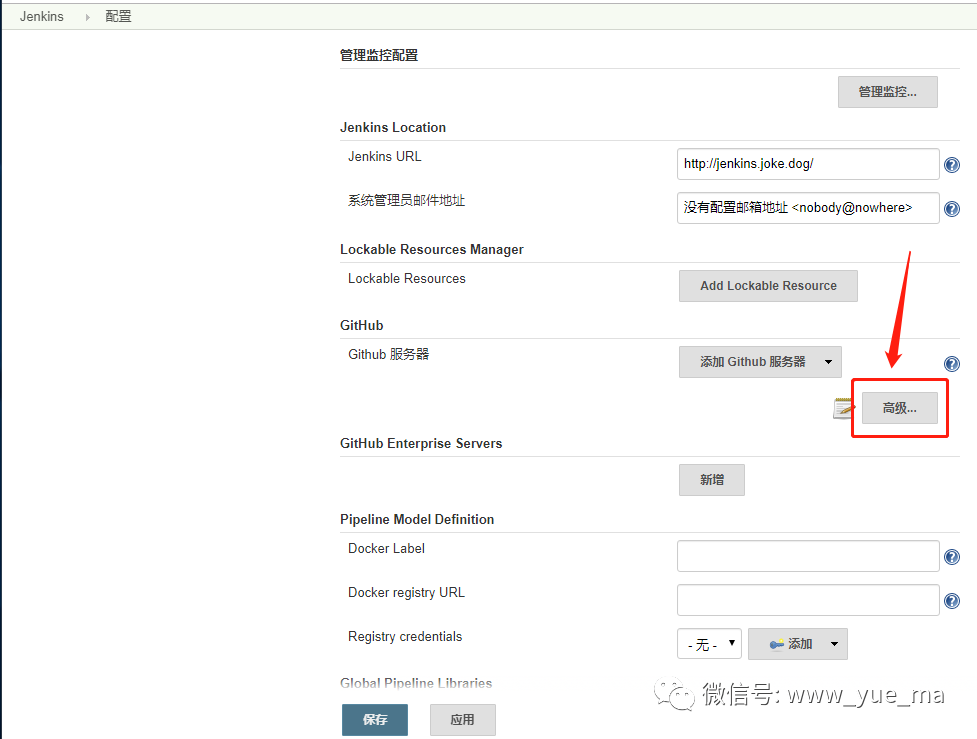Screen dimensions: 977x739
Task: Click 新增 under GitHub Enterprise Servers
Action: click(711, 479)
